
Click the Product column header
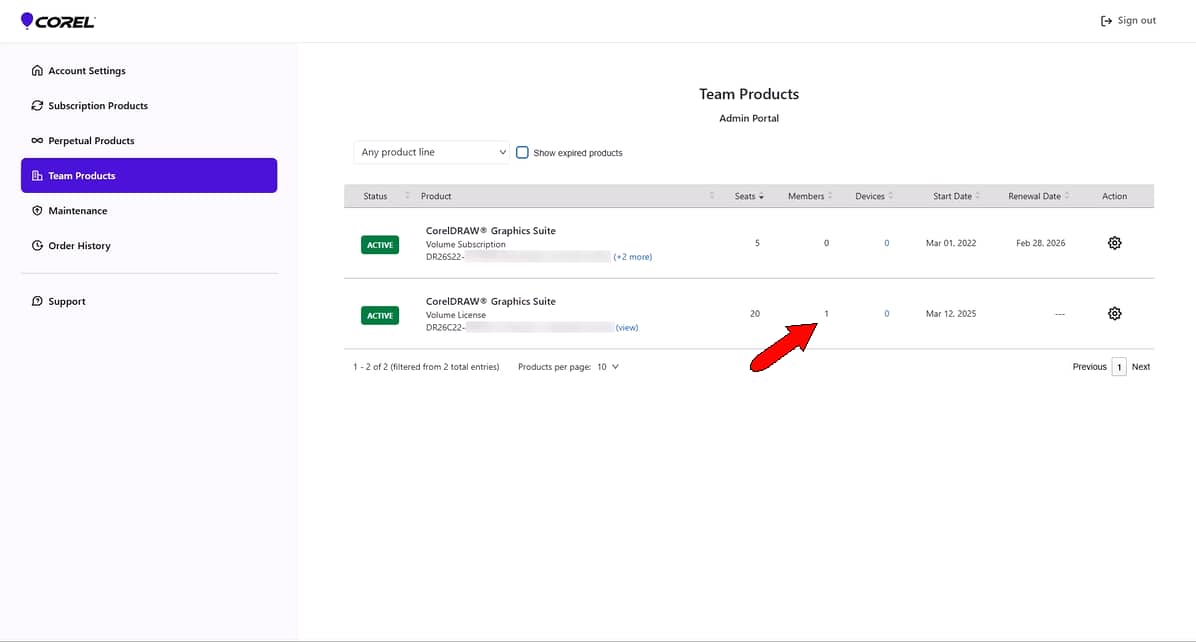pos(436,196)
